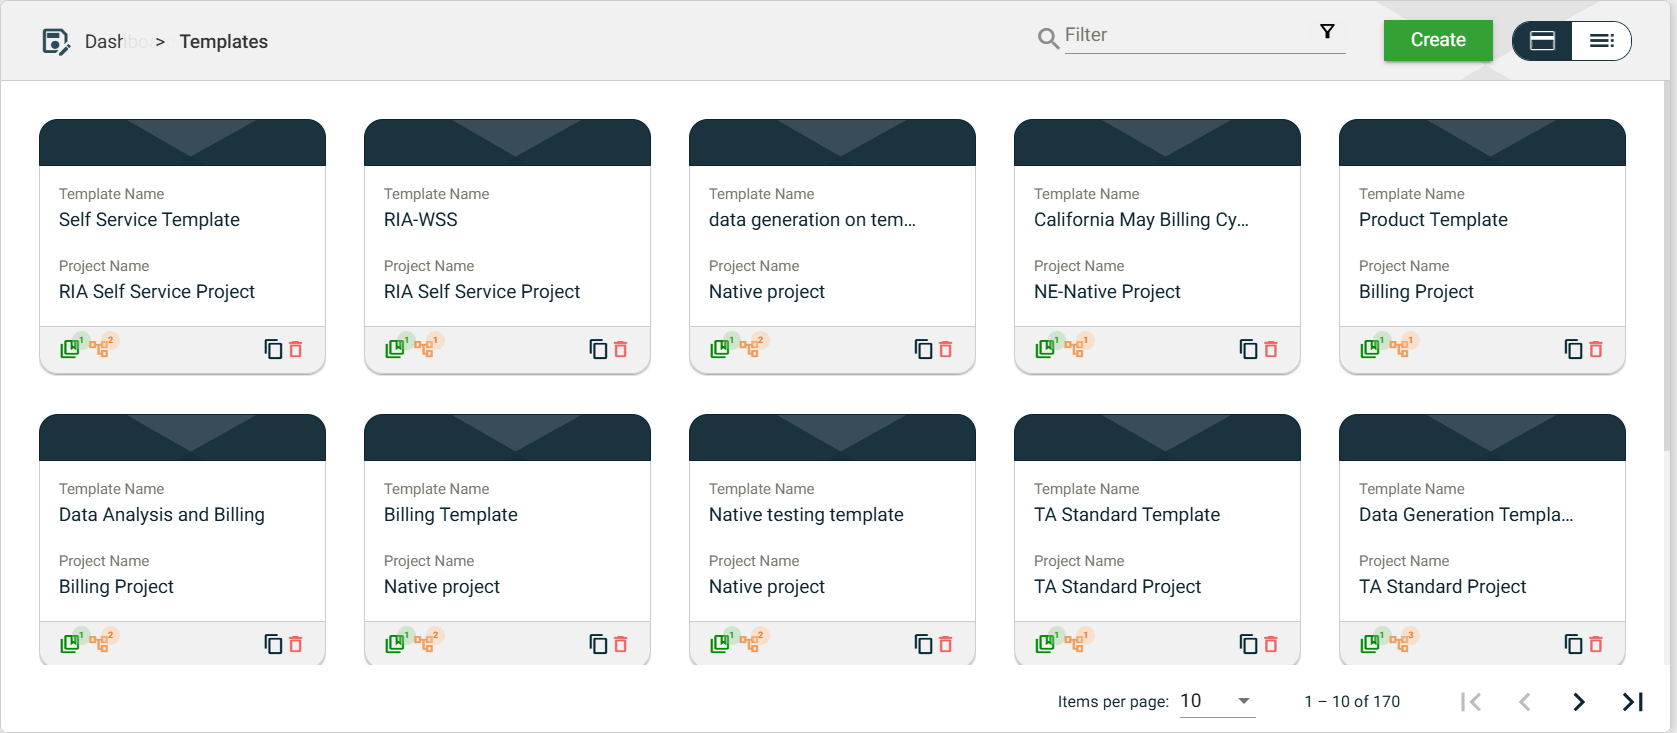Jump to the last page of templates
This screenshot has width=1677, height=733.
1632,702
